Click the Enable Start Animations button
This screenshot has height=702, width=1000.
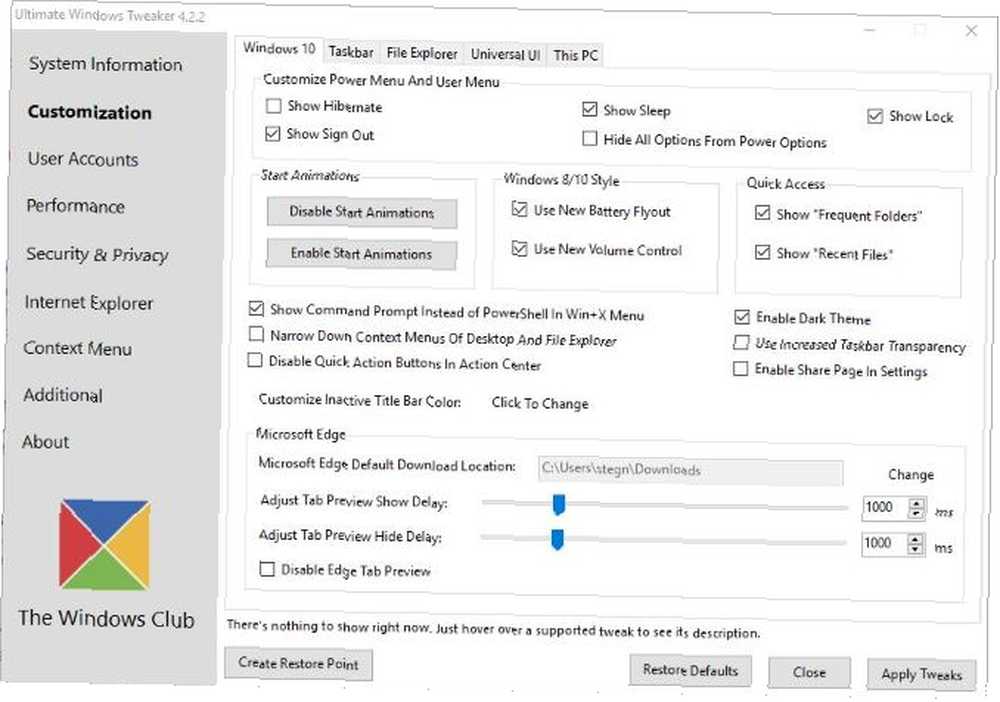(x=361, y=254)
